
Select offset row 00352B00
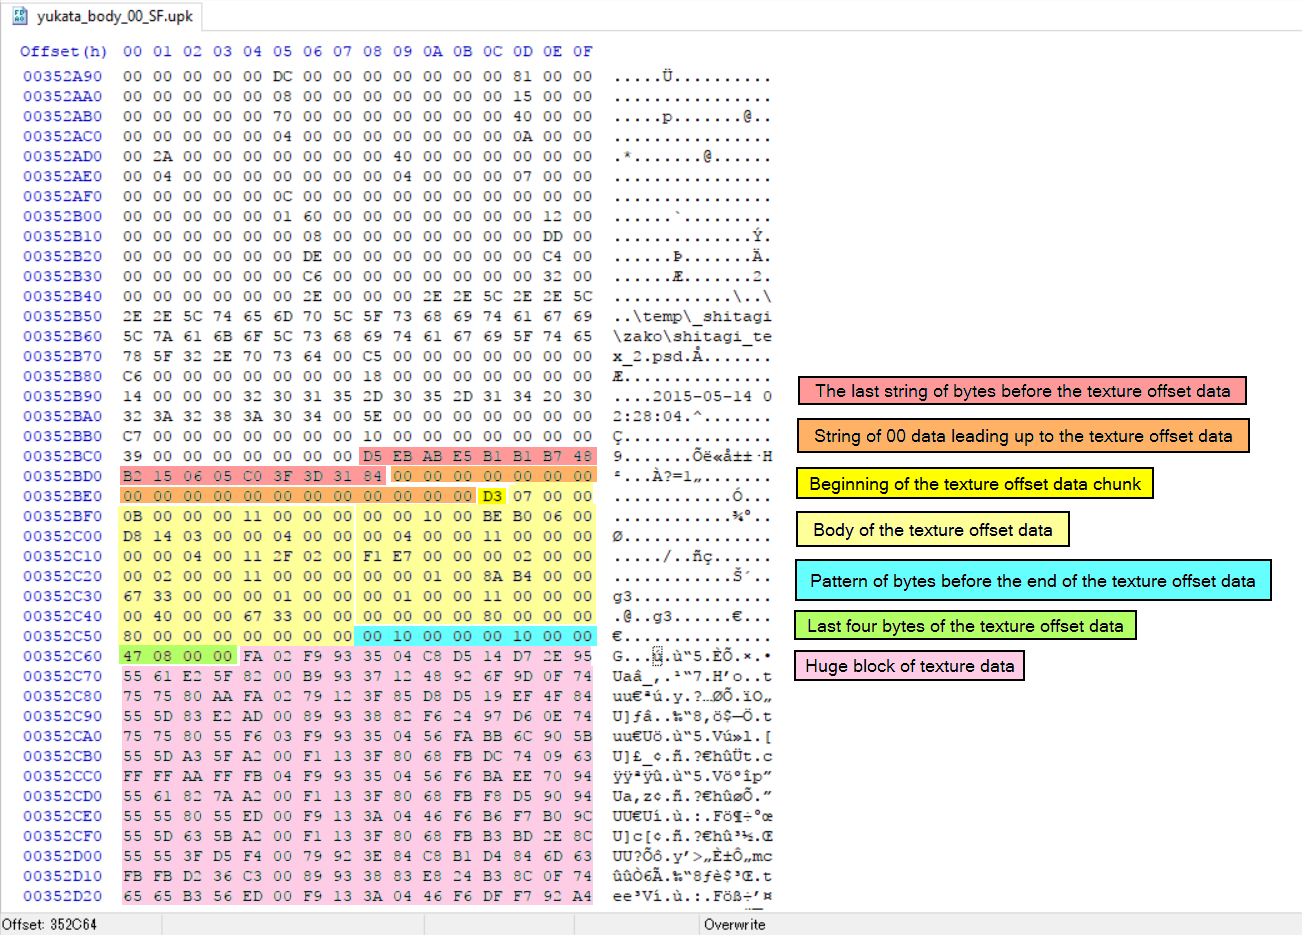tap(63, 216)
